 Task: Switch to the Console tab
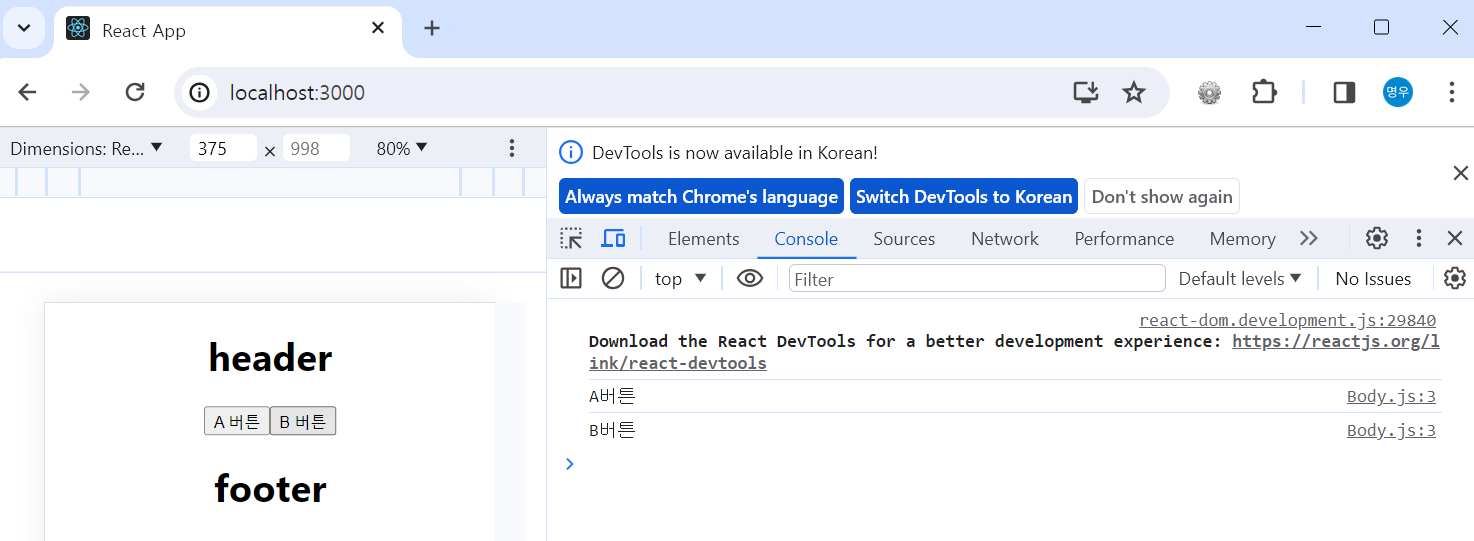click(x=806, y=238)
